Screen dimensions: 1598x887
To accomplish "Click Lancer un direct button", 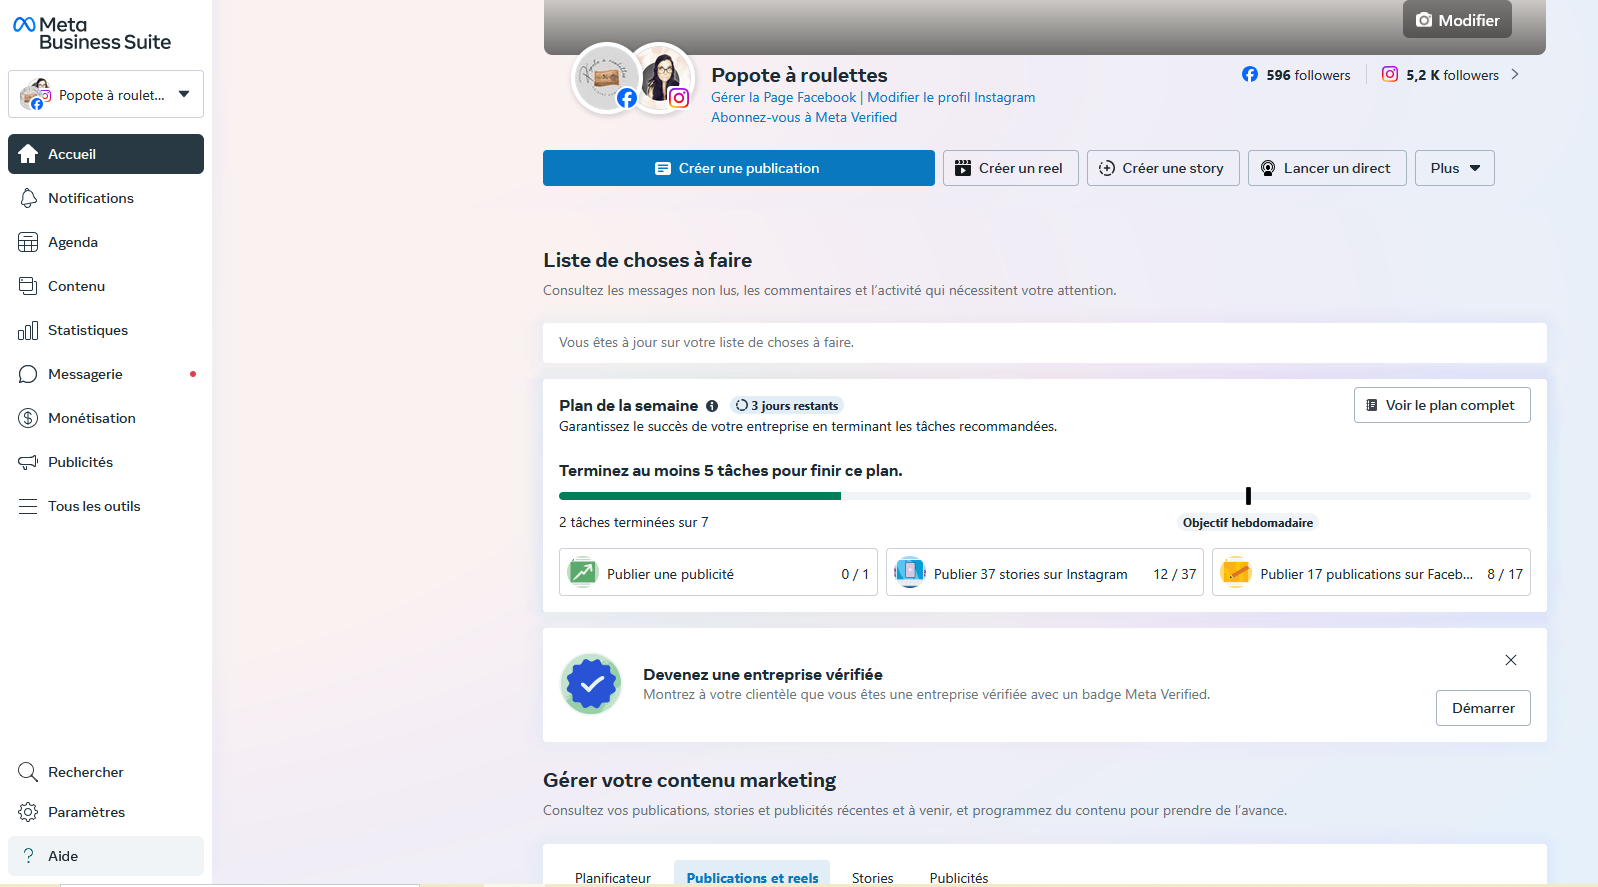I will [x=1327, y=168].
